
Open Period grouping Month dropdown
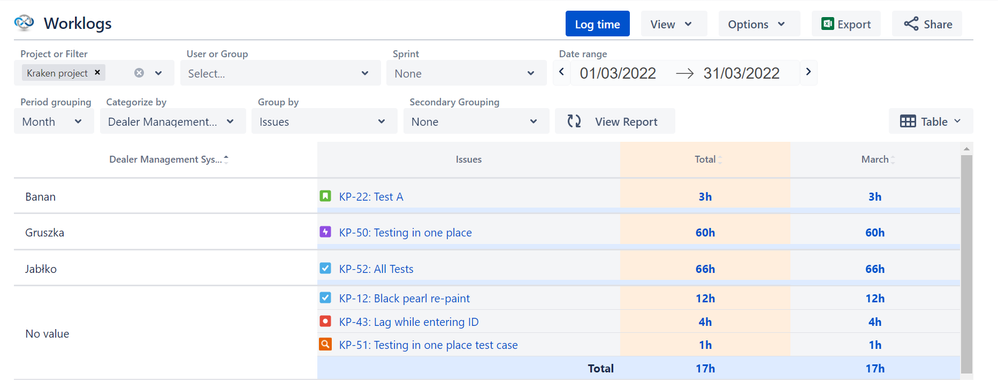point(54,122)
